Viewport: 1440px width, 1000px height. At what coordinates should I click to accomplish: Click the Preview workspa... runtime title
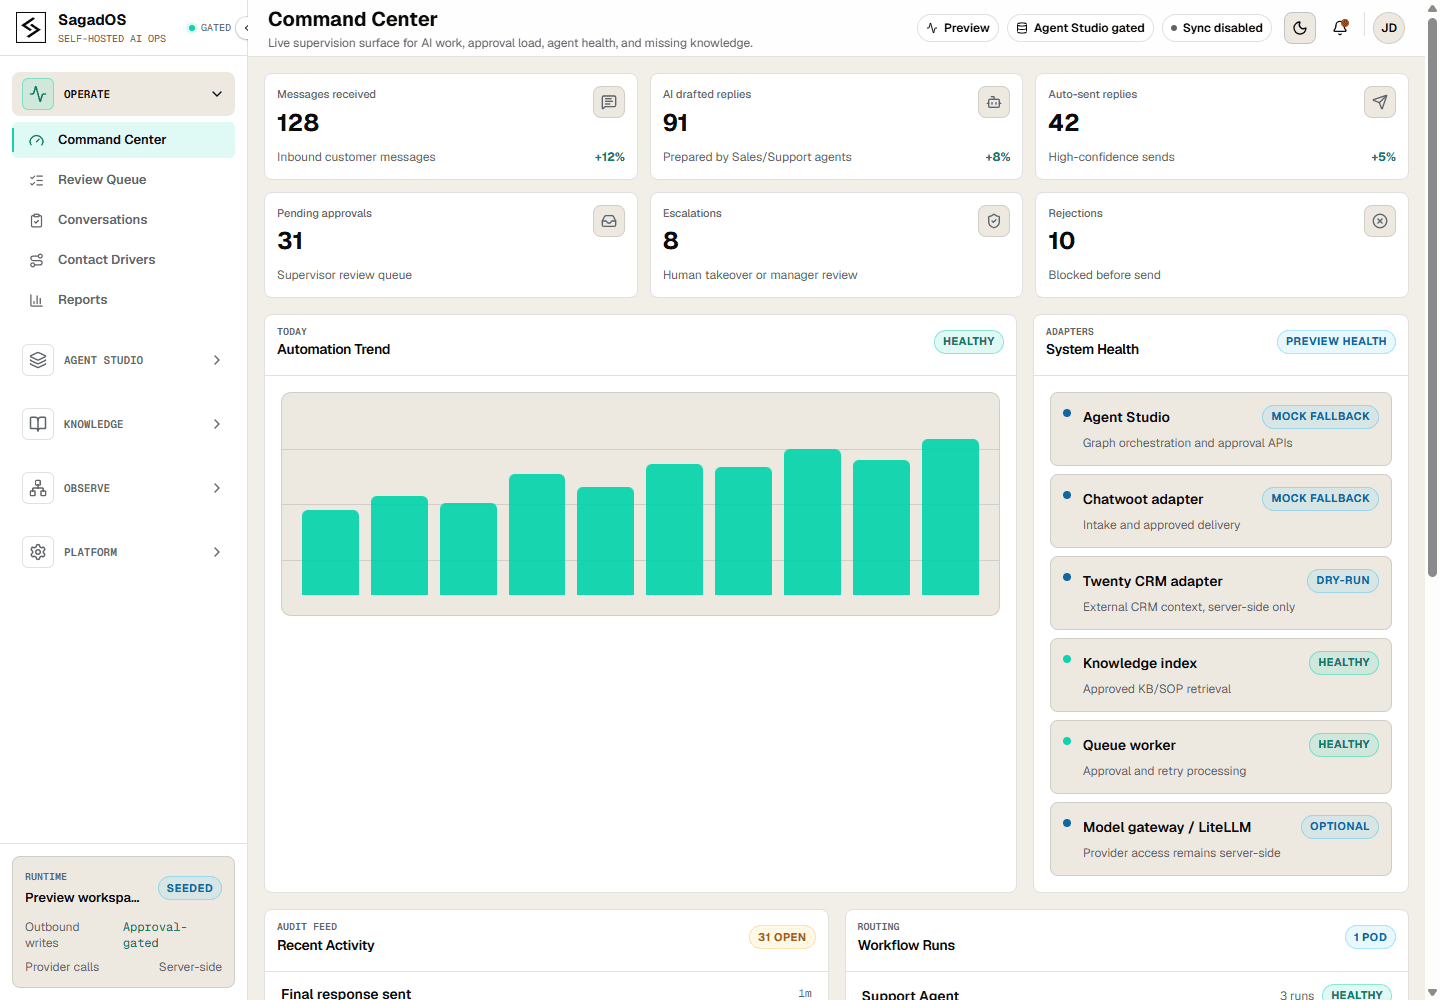[82, 898]
